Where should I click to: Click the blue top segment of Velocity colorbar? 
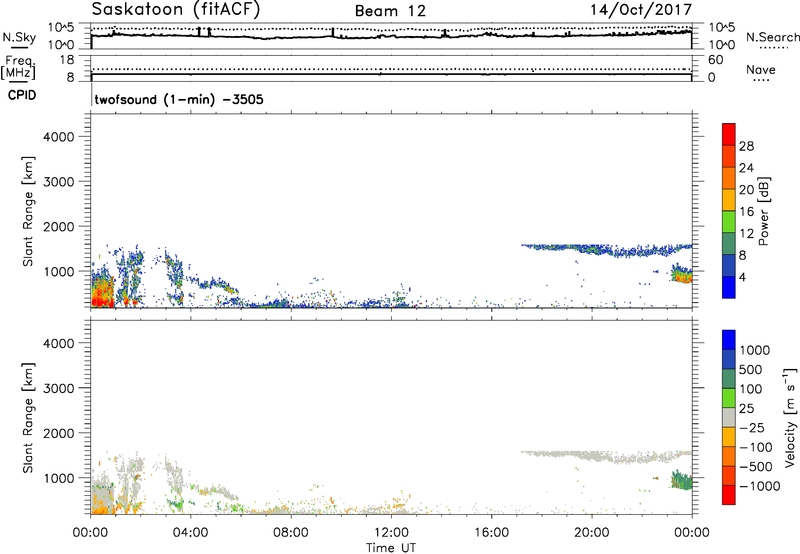coord(729,340)
